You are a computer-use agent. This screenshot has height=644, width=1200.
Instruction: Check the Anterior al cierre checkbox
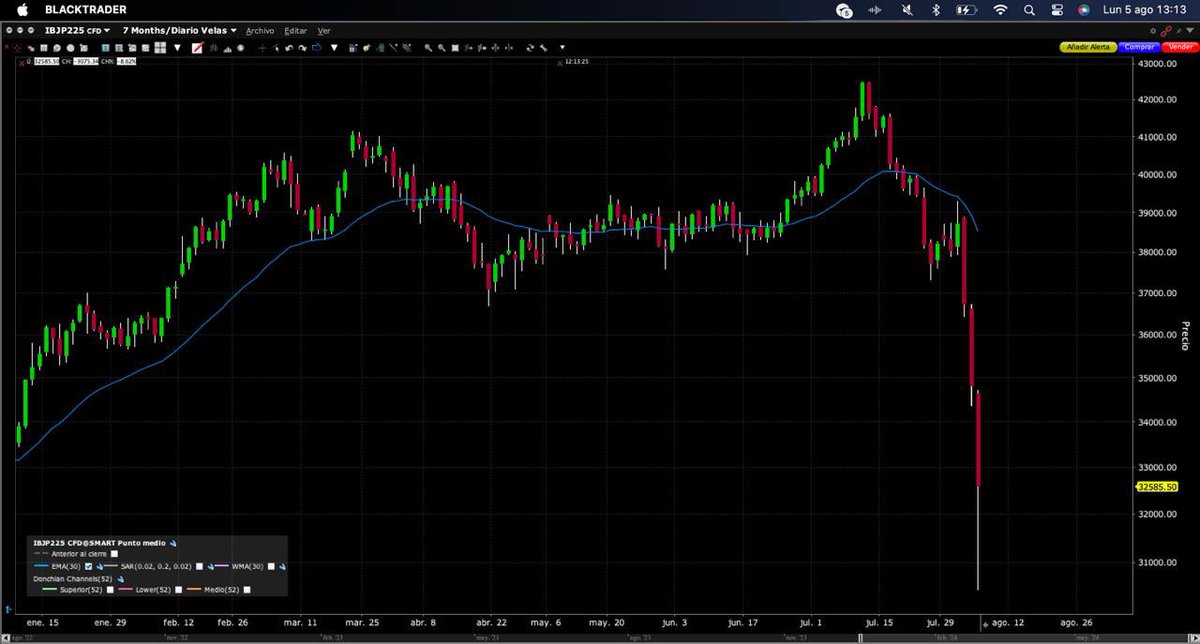pyautogui.click(x=114, y=554)
